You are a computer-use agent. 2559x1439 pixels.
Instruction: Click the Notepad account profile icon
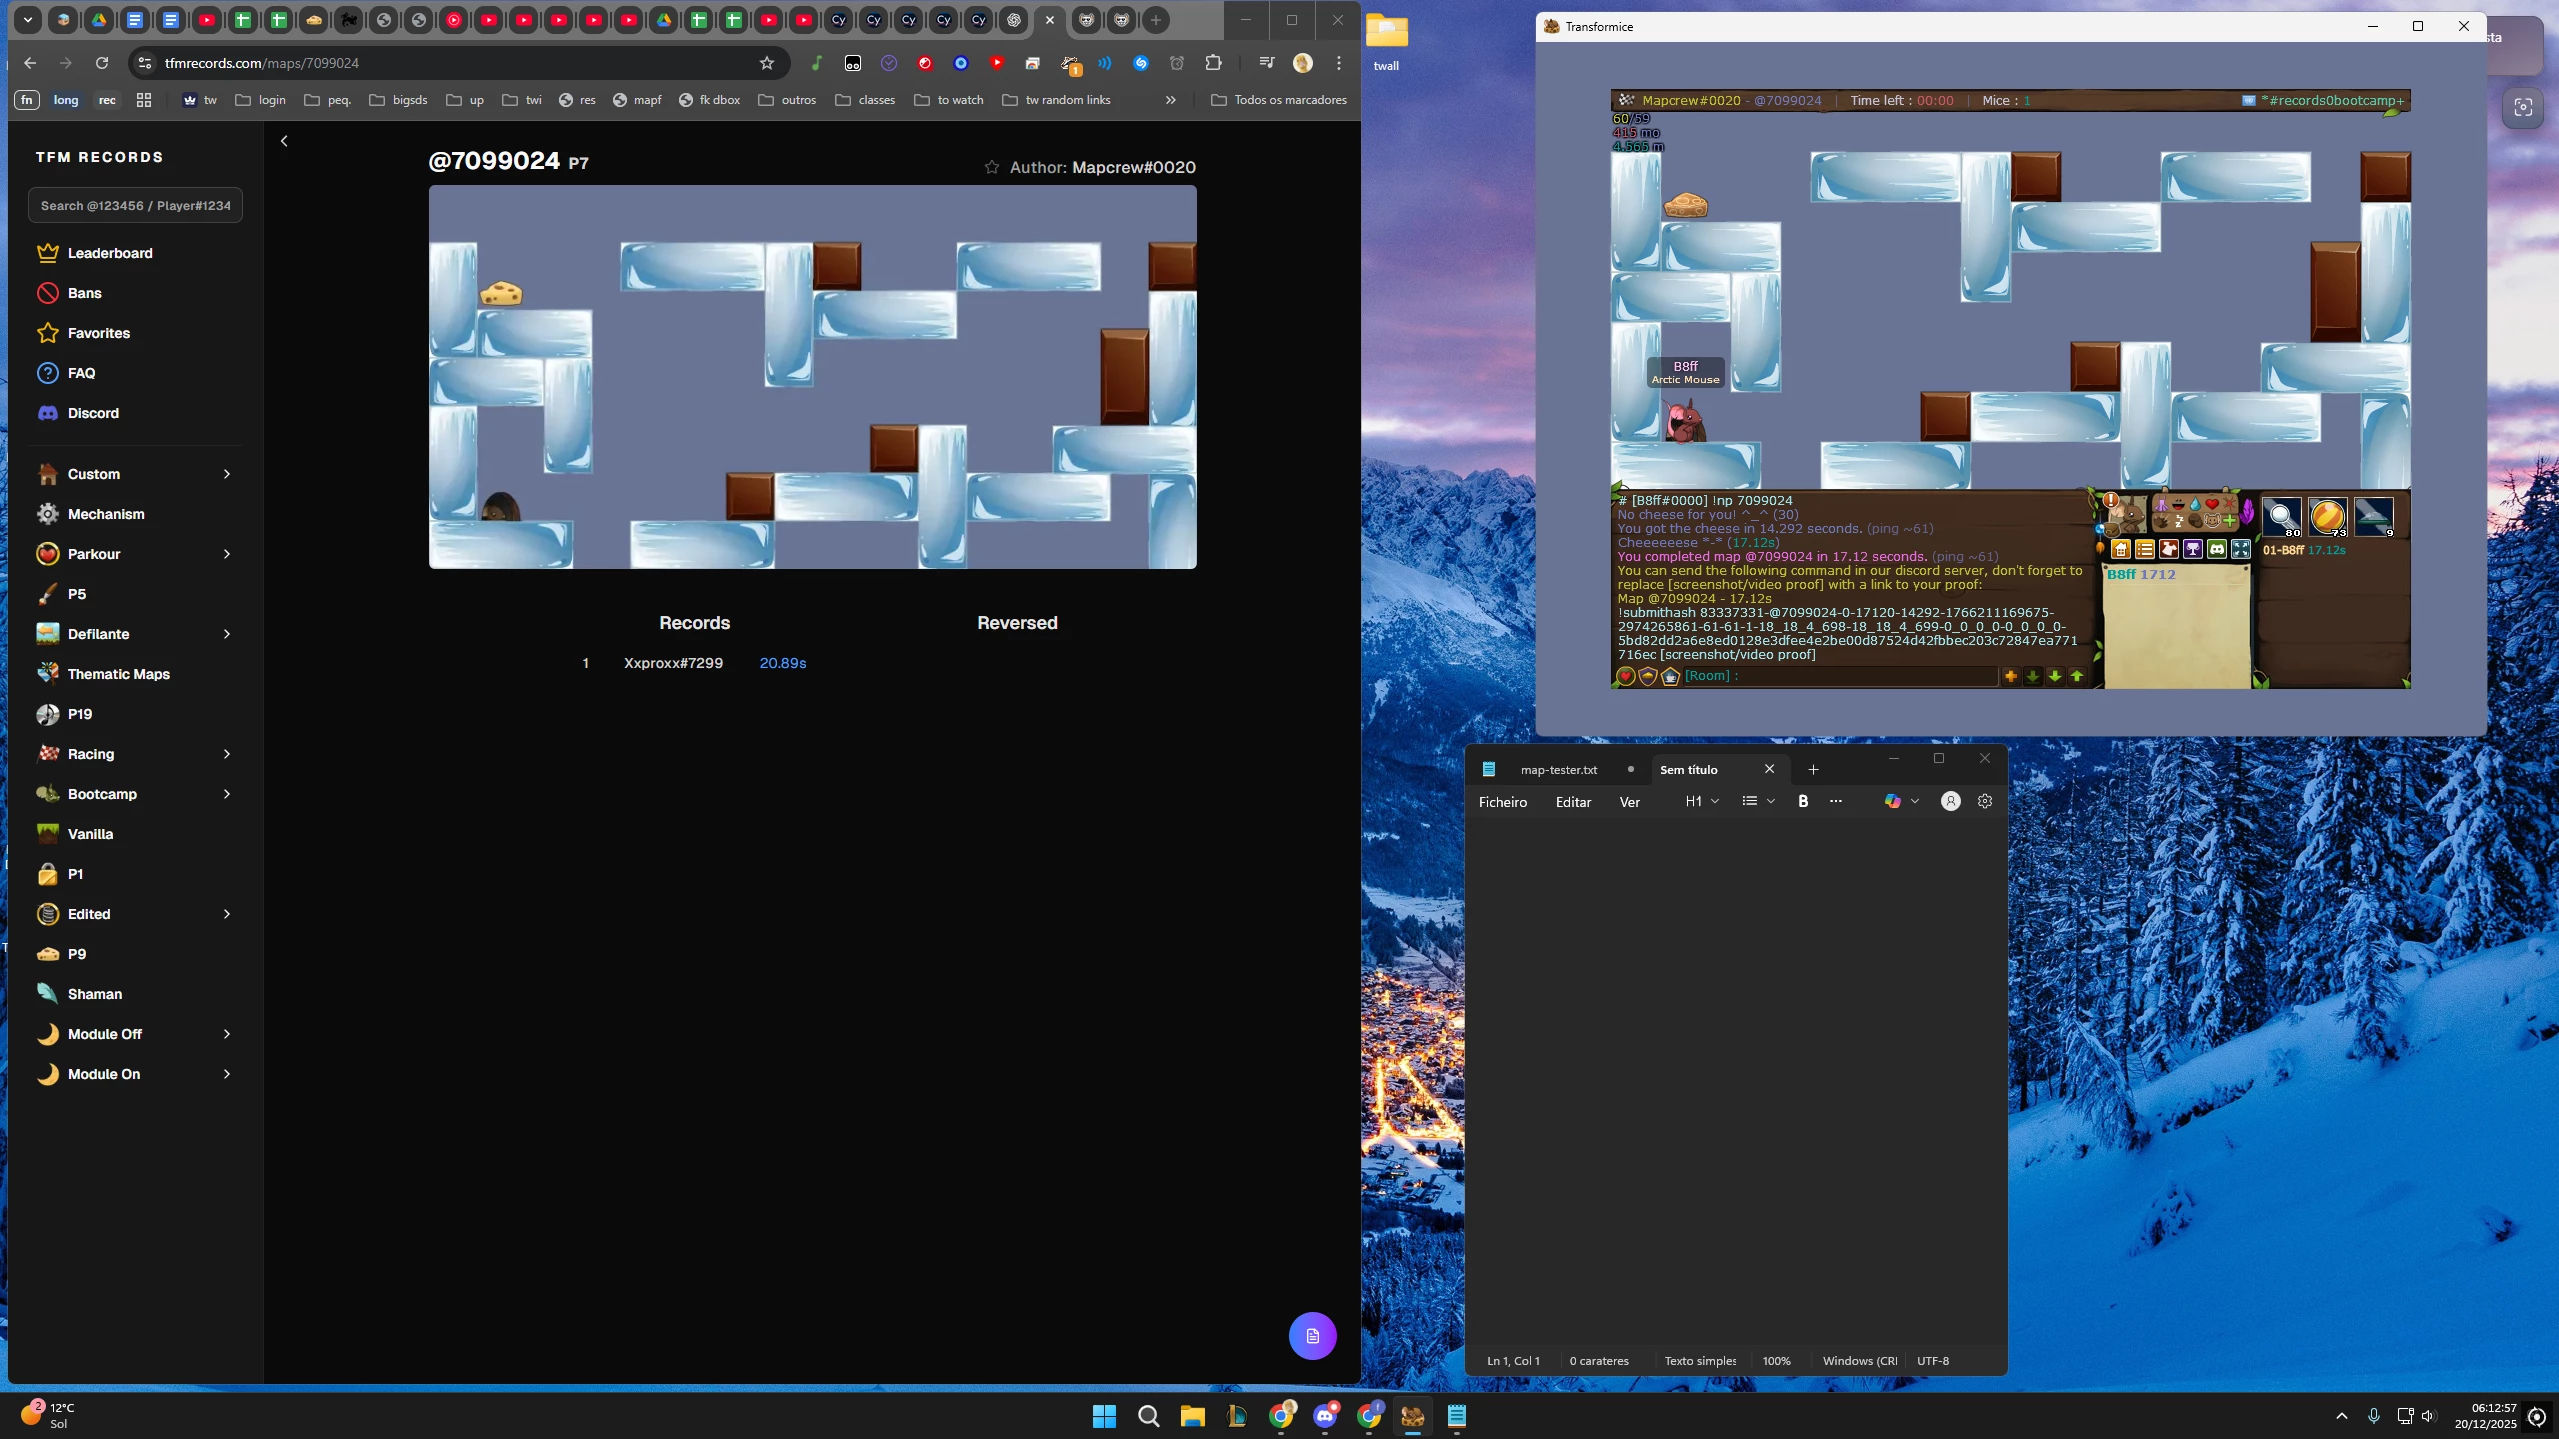[1950, 801]
